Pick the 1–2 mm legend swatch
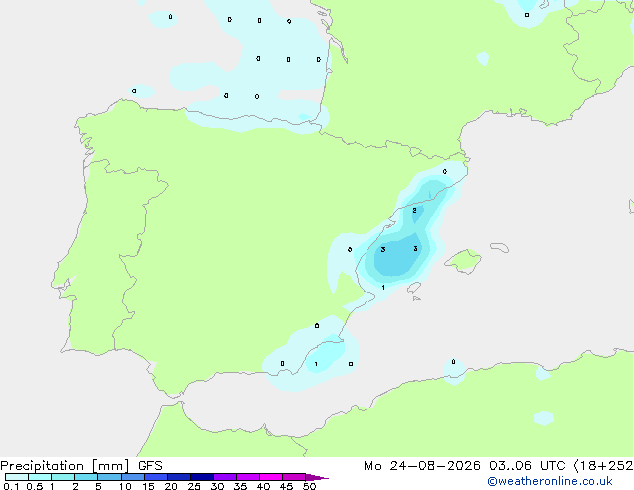This screenshot has width=634, height=490. (63, 477)
